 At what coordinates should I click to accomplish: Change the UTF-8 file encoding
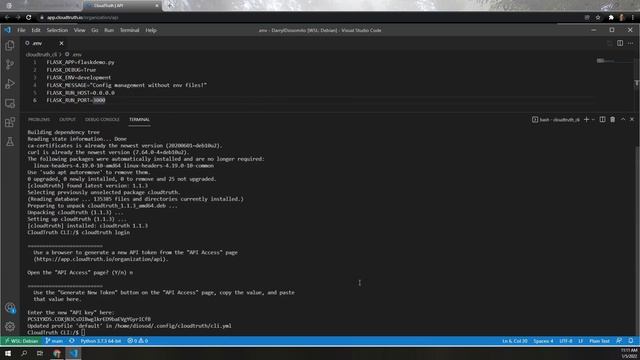pyautogui.click(x=566, y=341)
